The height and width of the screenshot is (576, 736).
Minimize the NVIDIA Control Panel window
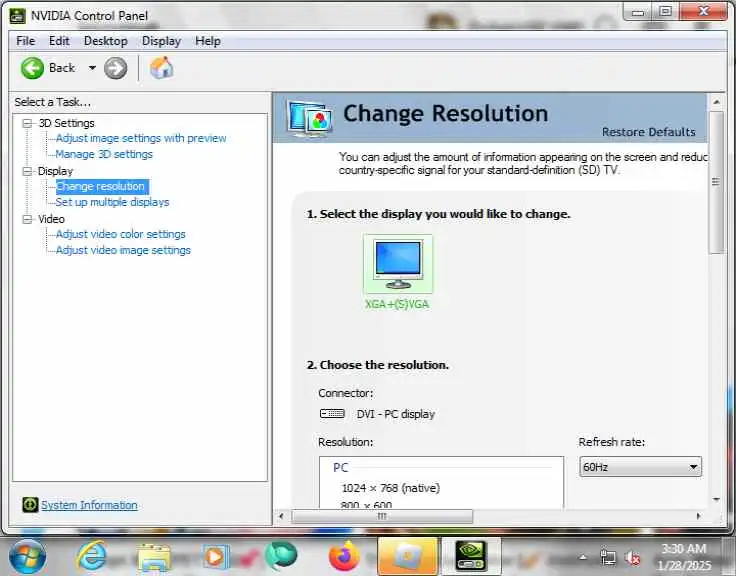[x=637, y=12]
